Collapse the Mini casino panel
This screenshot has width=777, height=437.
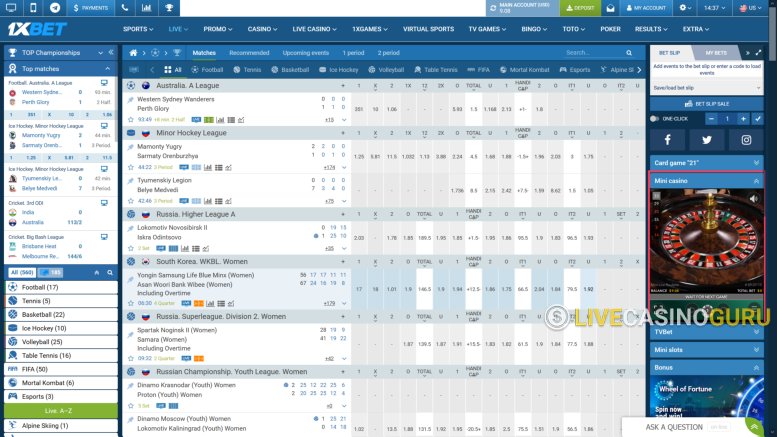point(707,181)
